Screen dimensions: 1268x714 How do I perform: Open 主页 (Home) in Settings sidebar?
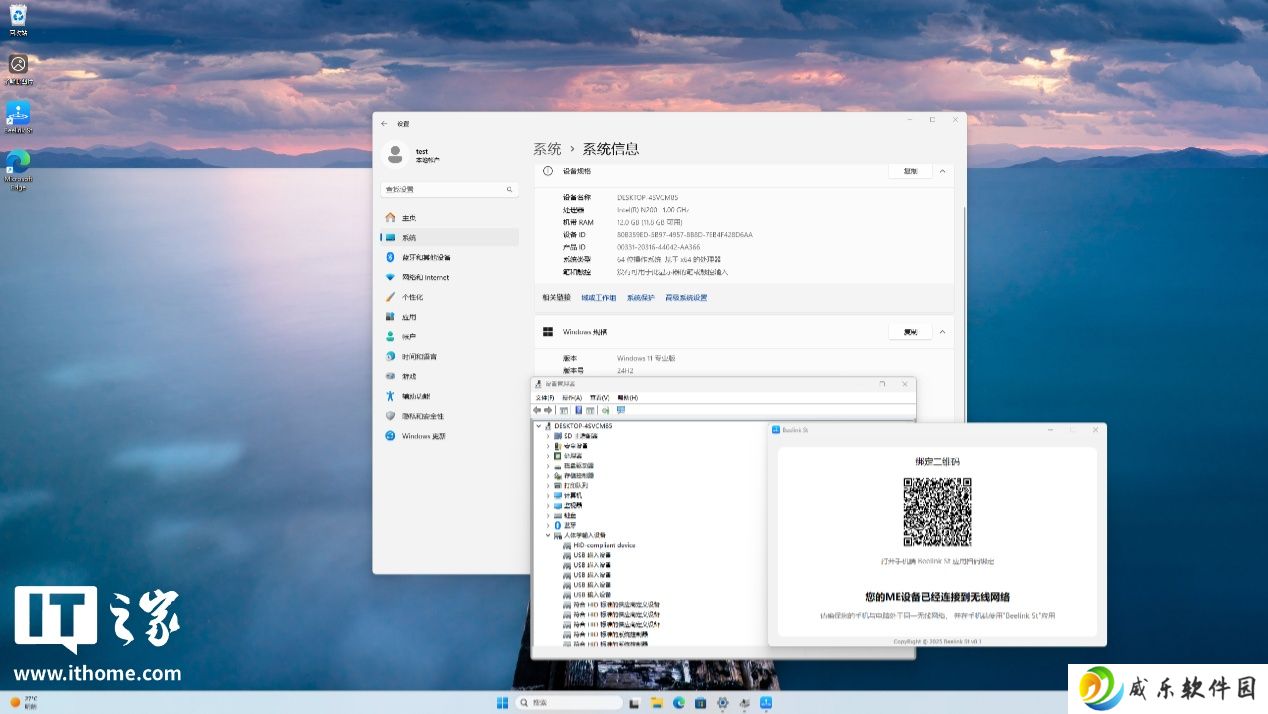coord(450,218)
